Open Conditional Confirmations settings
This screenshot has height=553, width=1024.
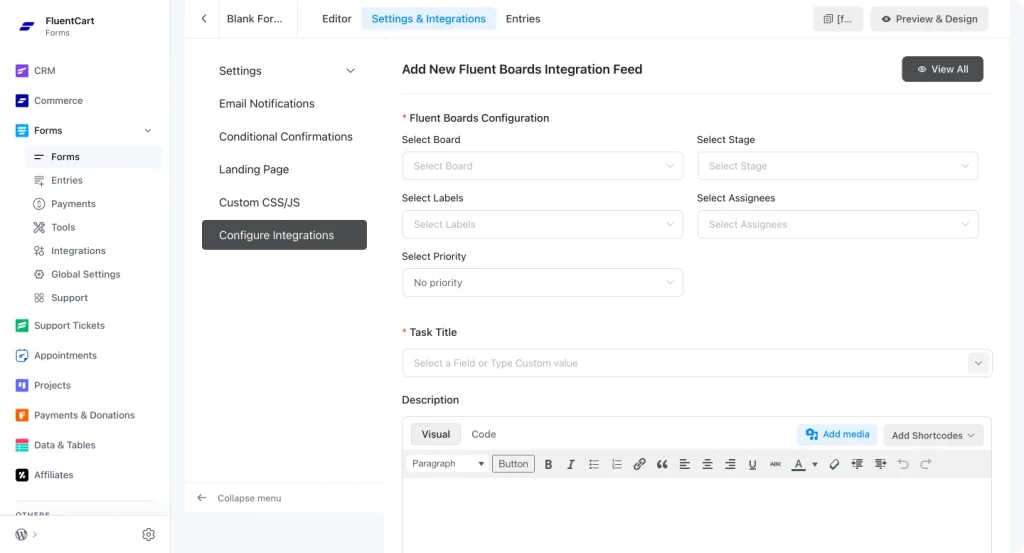click(x=285, y=136)
